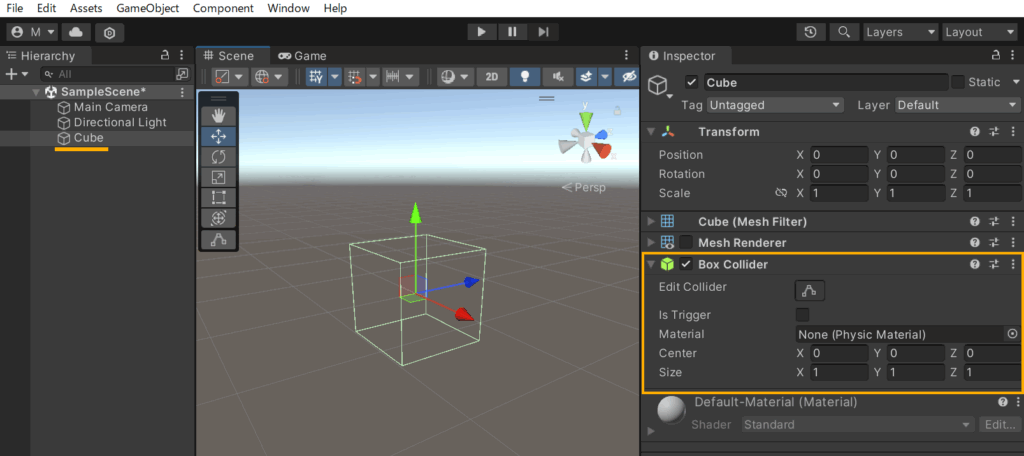Select the Scale tool in the scene
1024x456 pixels.
point(218,177)
